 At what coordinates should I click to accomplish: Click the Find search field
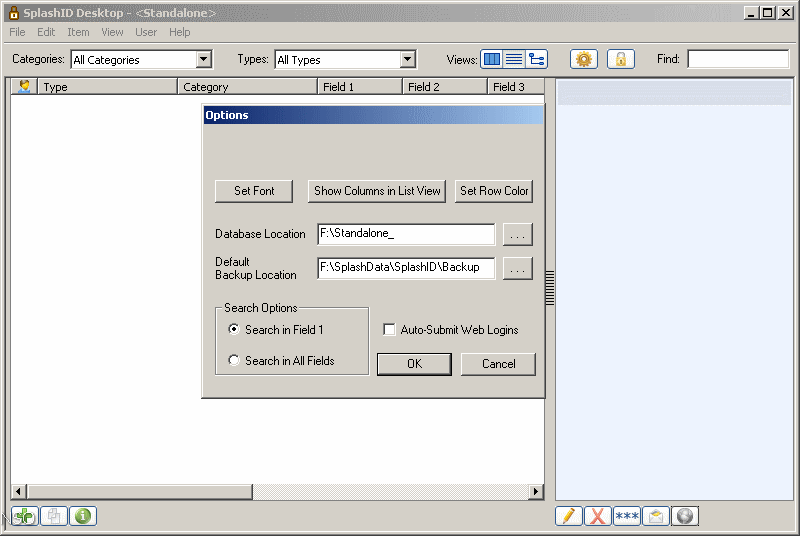point(738,59)
